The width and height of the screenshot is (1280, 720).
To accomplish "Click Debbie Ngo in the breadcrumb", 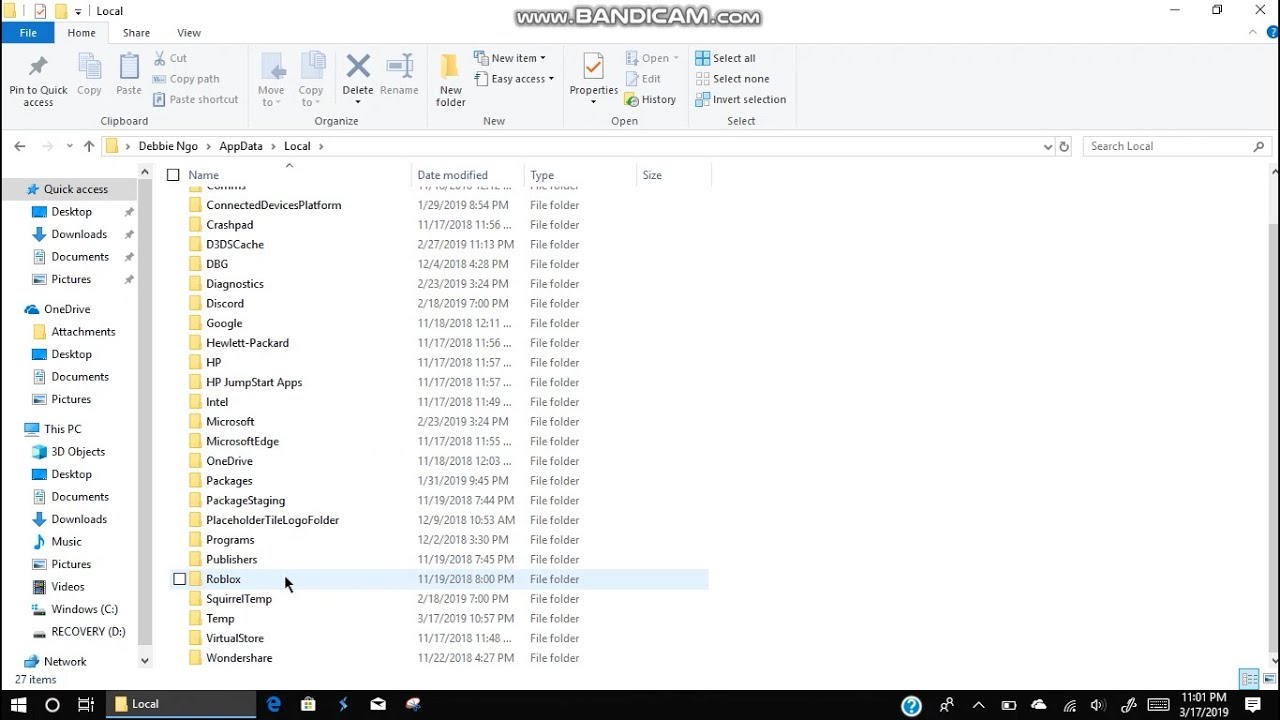I will (x=168, y=146).
